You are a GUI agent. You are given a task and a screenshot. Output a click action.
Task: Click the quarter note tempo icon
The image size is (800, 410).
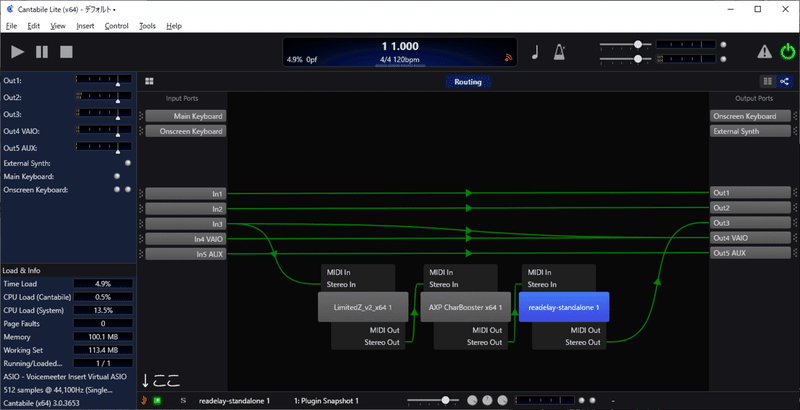click(x=535, y=52)
